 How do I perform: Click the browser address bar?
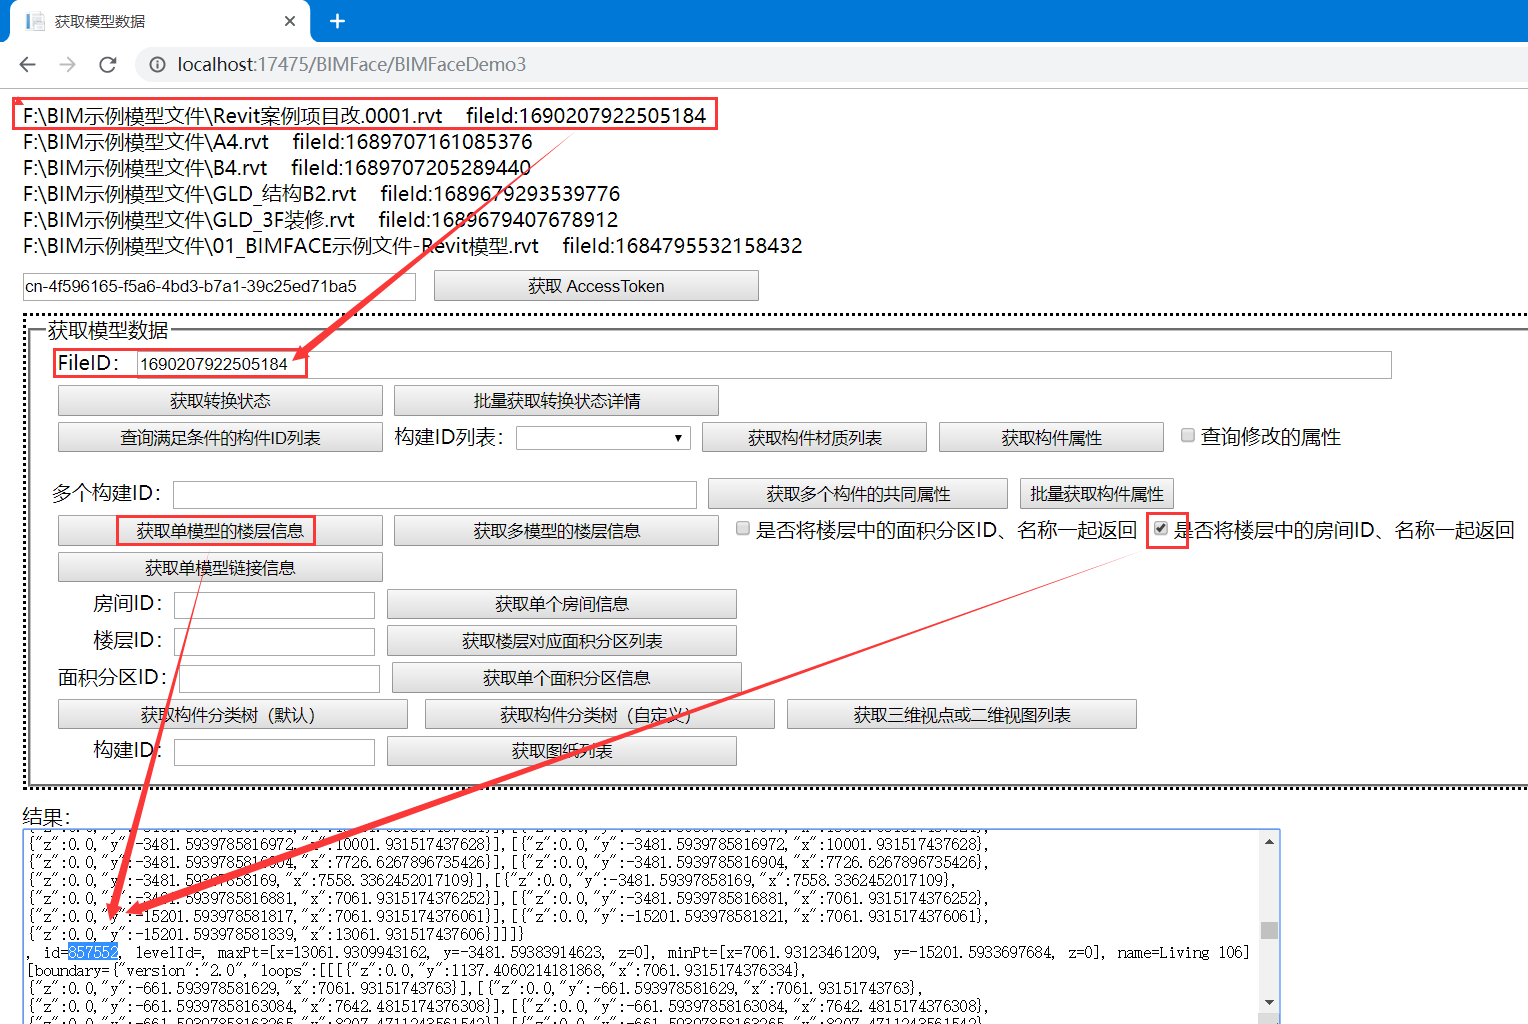600,64
